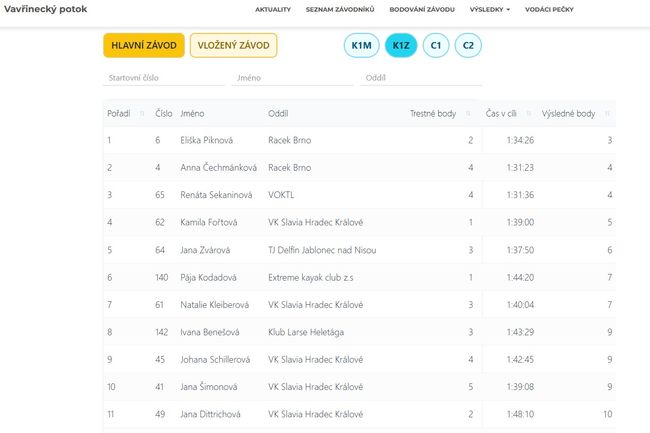Image resolution: width=650 pixels, height=433 pixels.
Task: Choose the C2 category pill
Action: (x=468, y=46)
